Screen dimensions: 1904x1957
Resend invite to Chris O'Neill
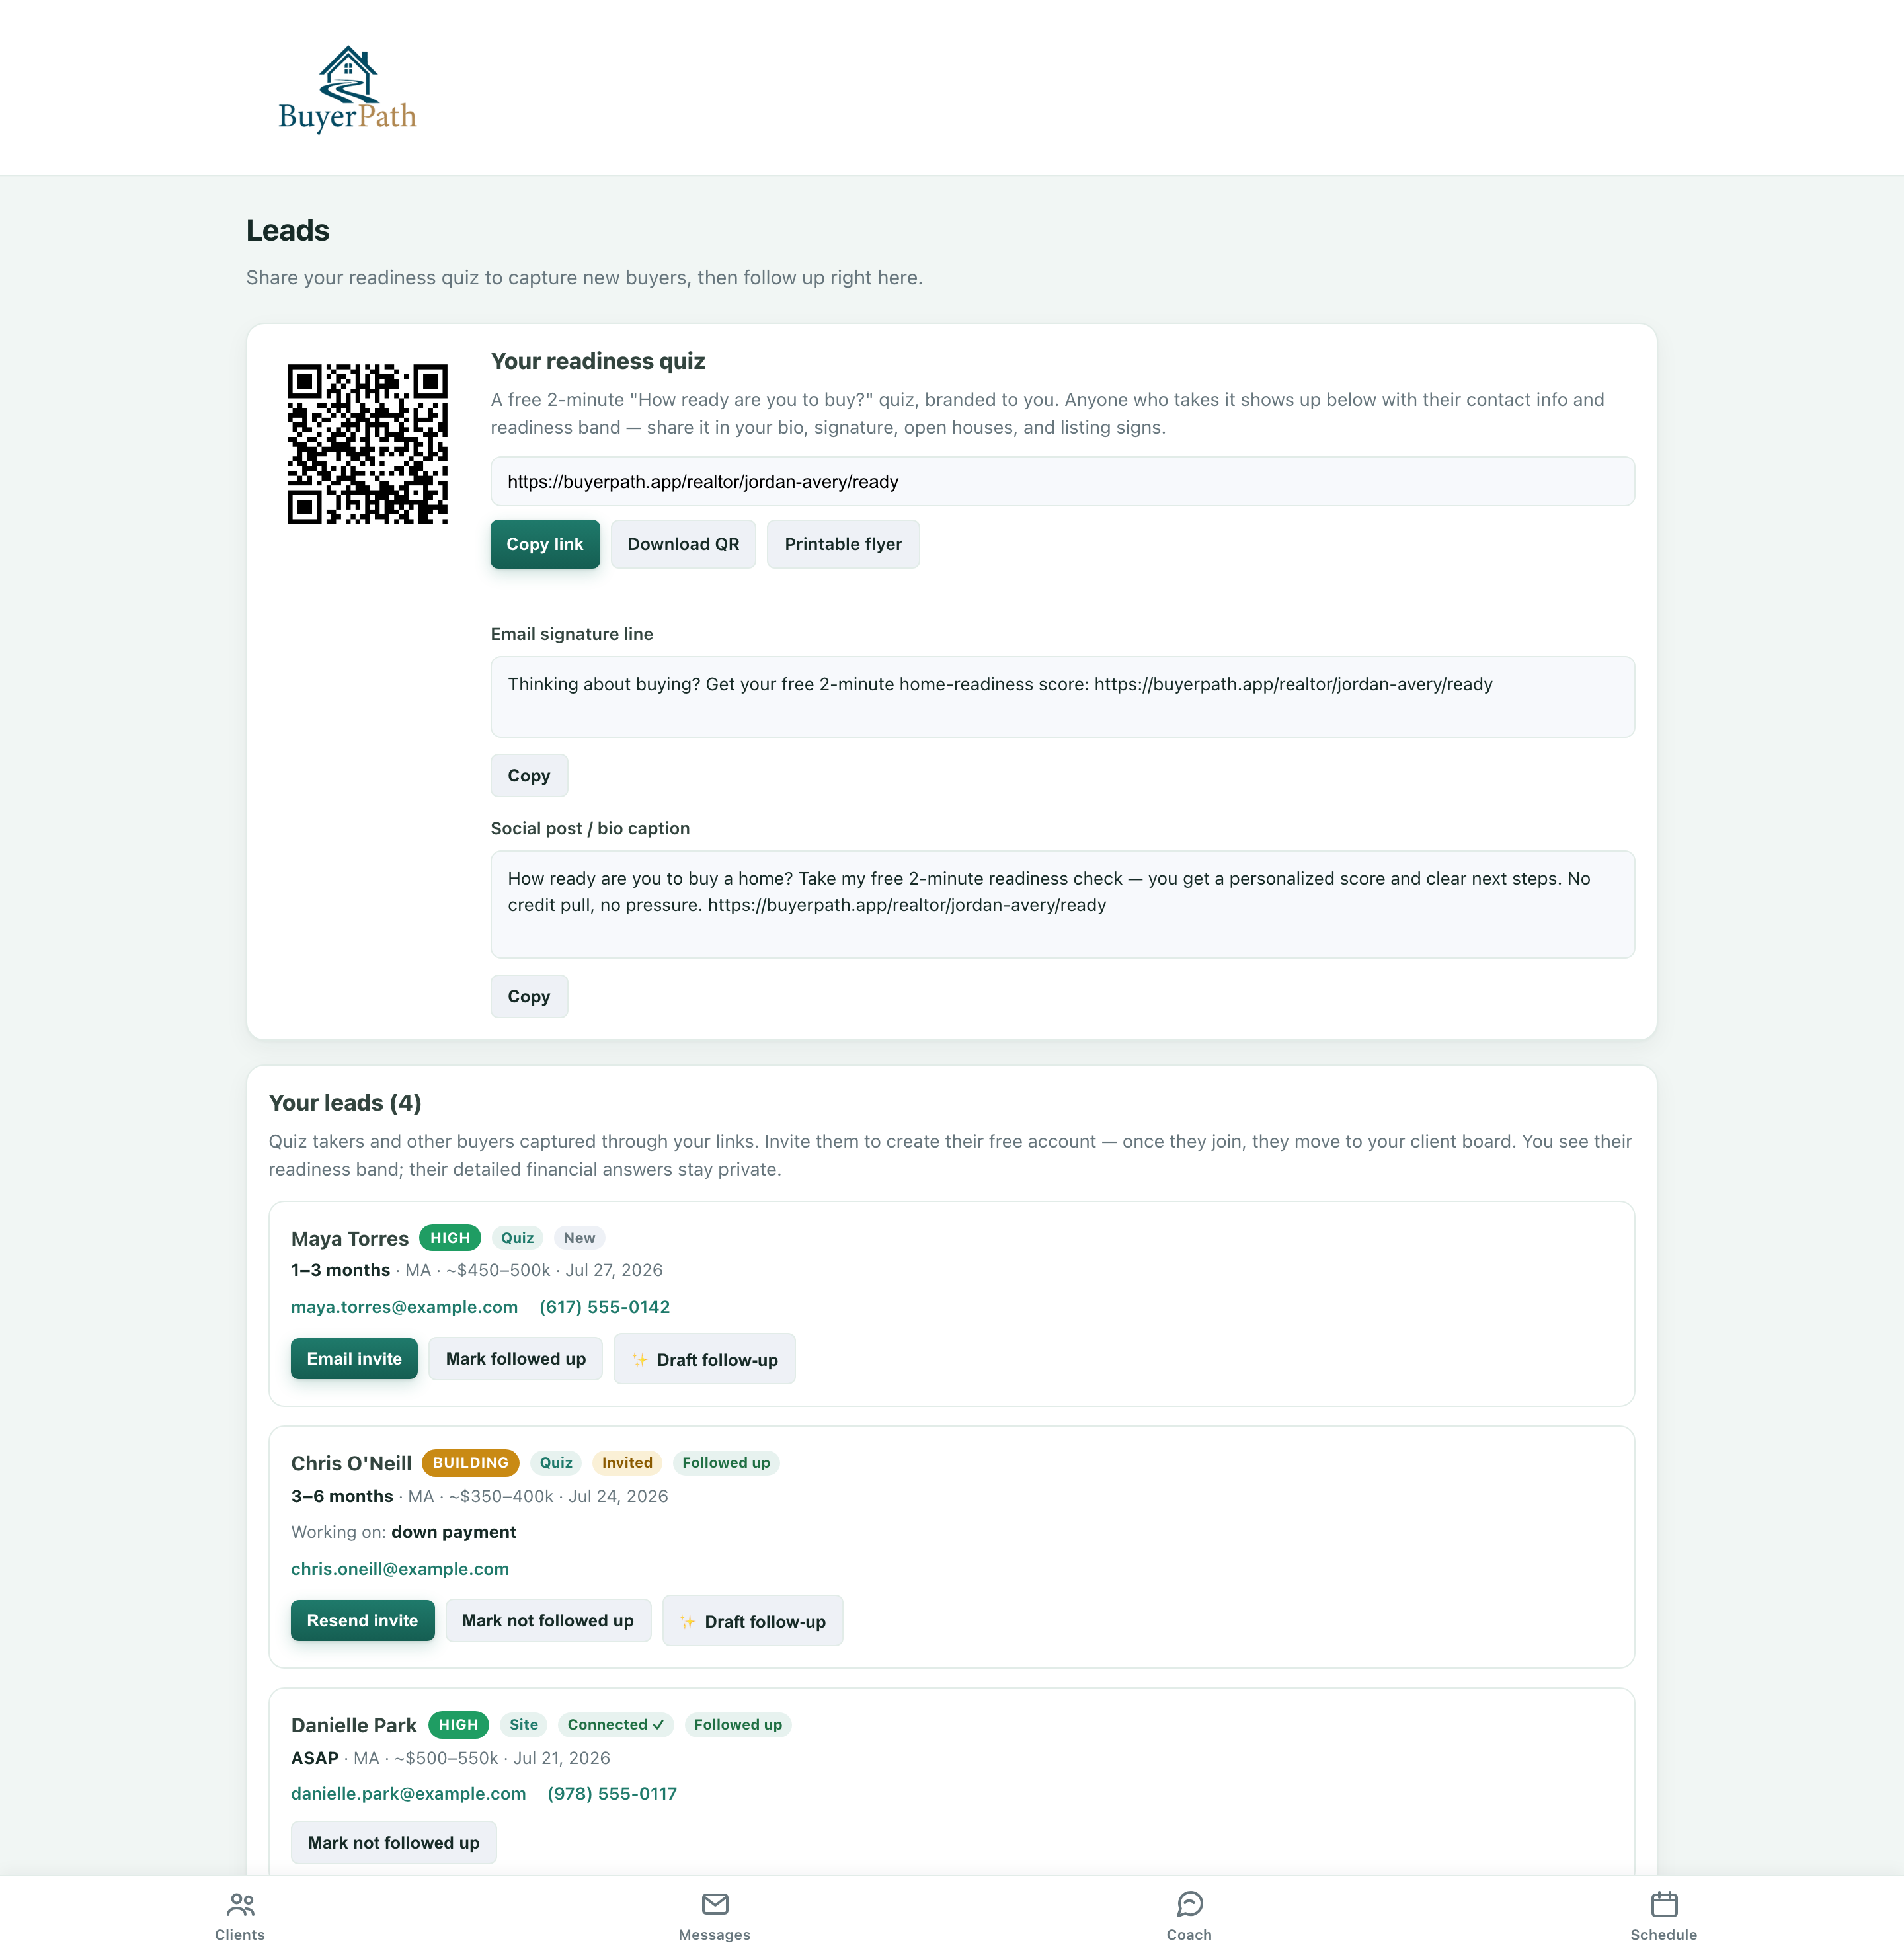coord(362,1621)
